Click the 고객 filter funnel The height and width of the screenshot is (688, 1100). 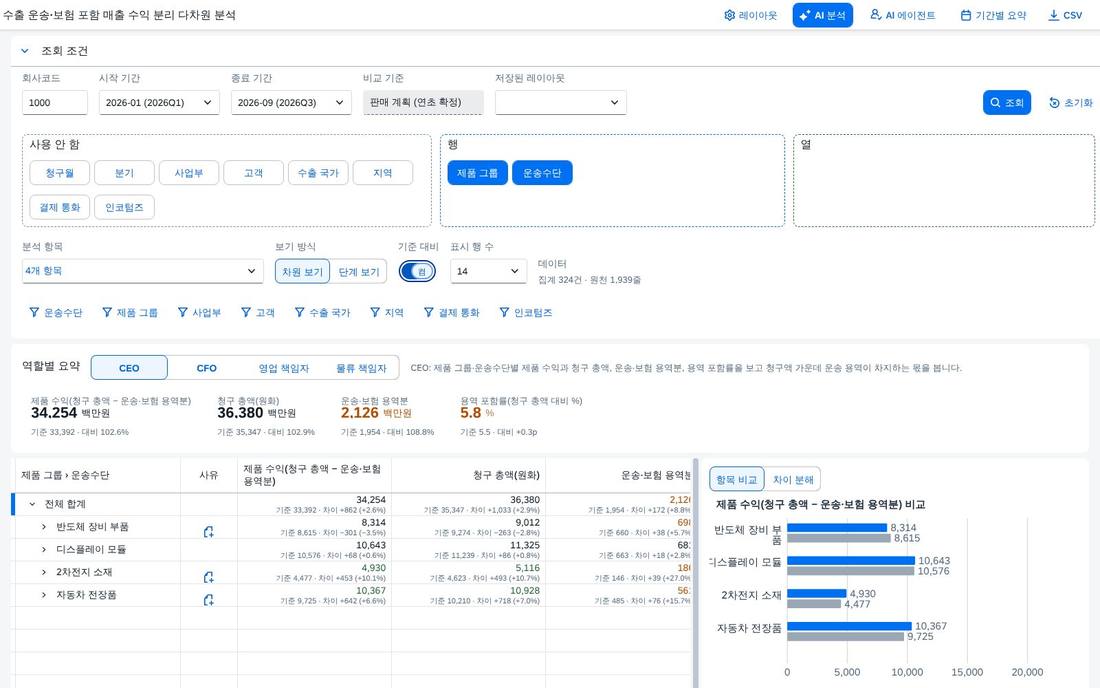pos(257,312)
